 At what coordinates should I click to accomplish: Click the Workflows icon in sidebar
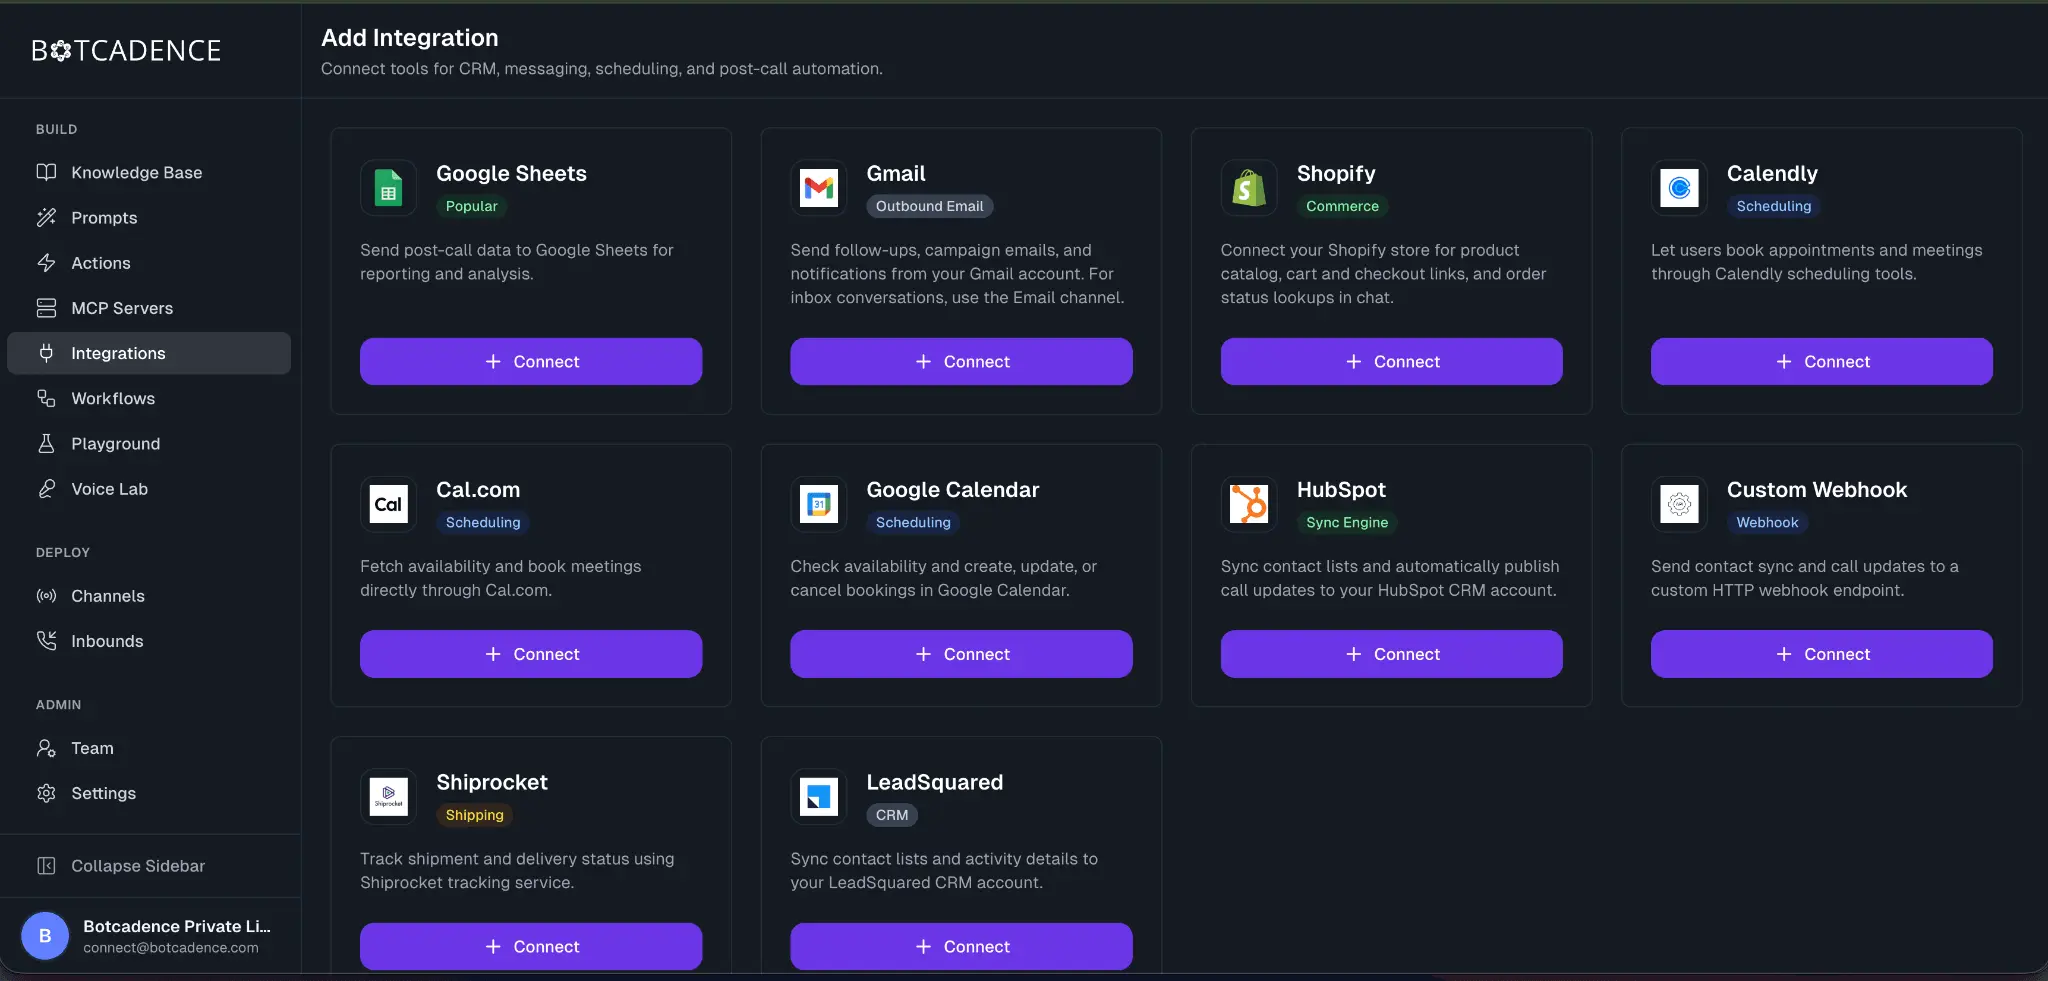[x=46, y=398]
